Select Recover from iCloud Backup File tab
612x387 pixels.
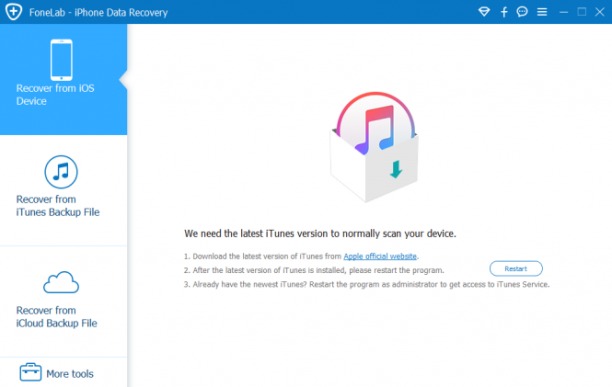click(63, 302)
